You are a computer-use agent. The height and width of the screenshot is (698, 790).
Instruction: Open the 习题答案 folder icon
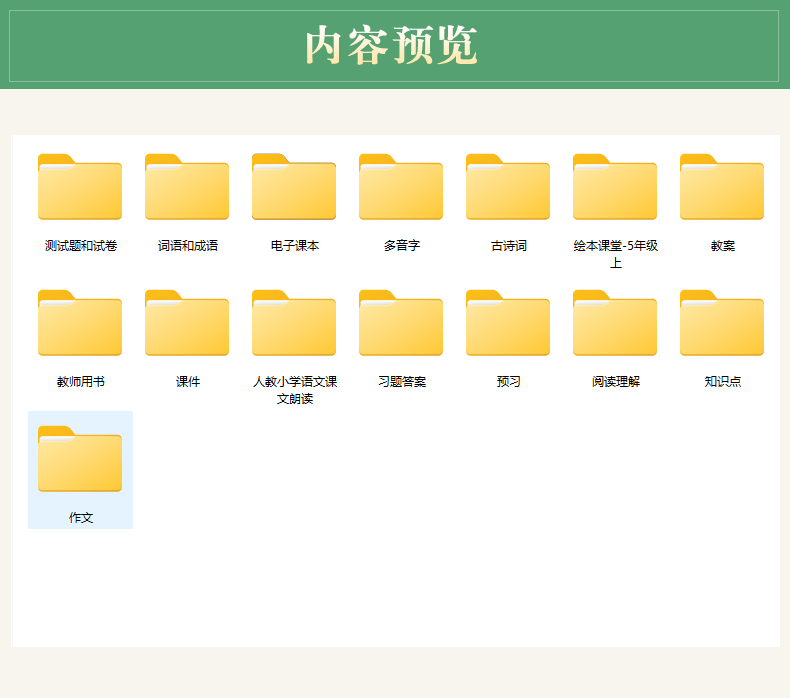point(401,323)
